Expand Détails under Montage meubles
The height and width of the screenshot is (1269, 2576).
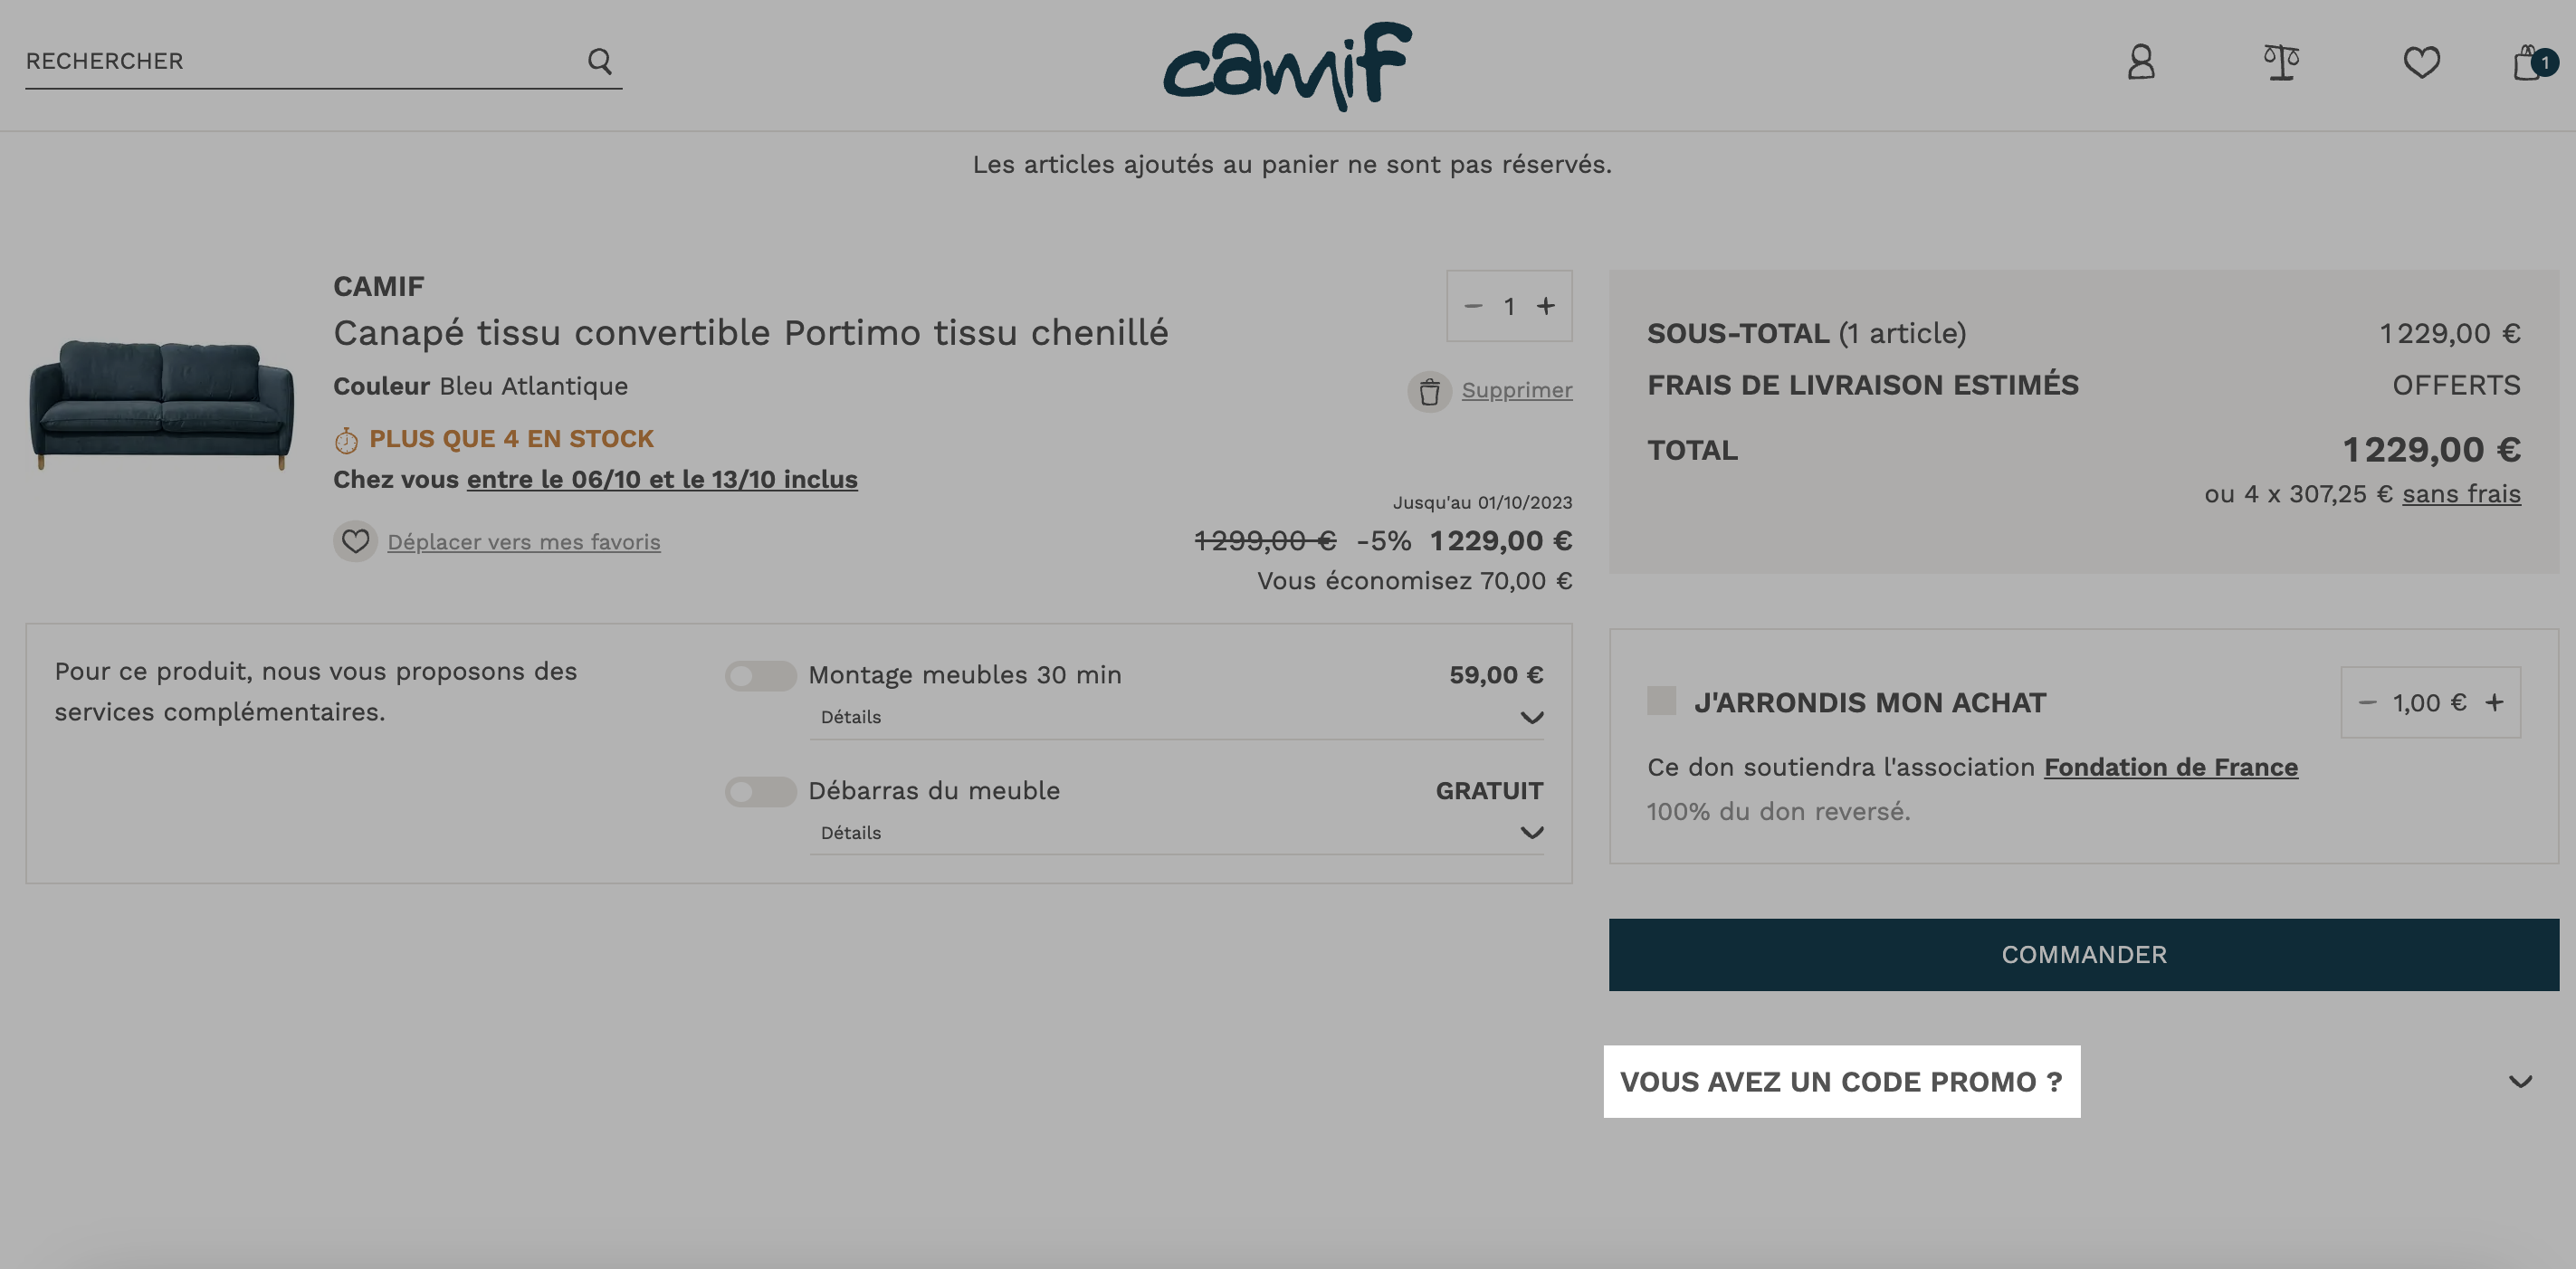click(1176, 717)
